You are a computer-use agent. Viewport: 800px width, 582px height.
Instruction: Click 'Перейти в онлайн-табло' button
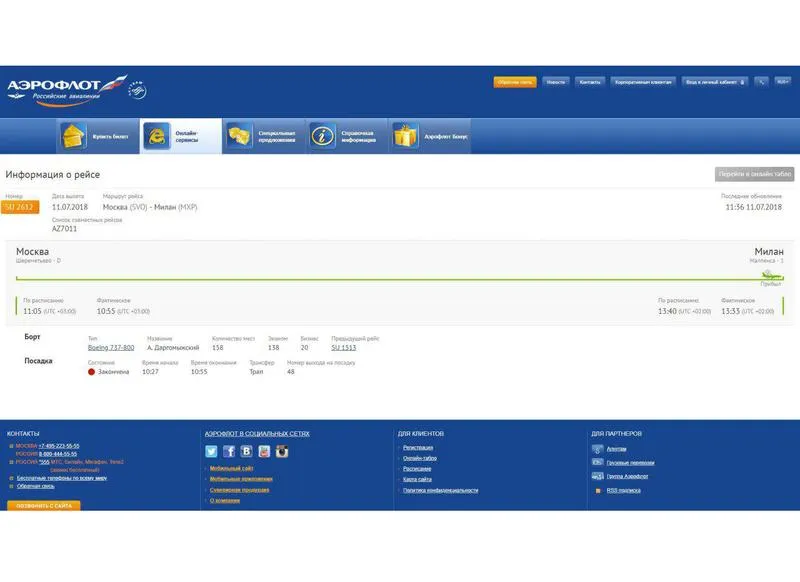click(x=755, y=174)
